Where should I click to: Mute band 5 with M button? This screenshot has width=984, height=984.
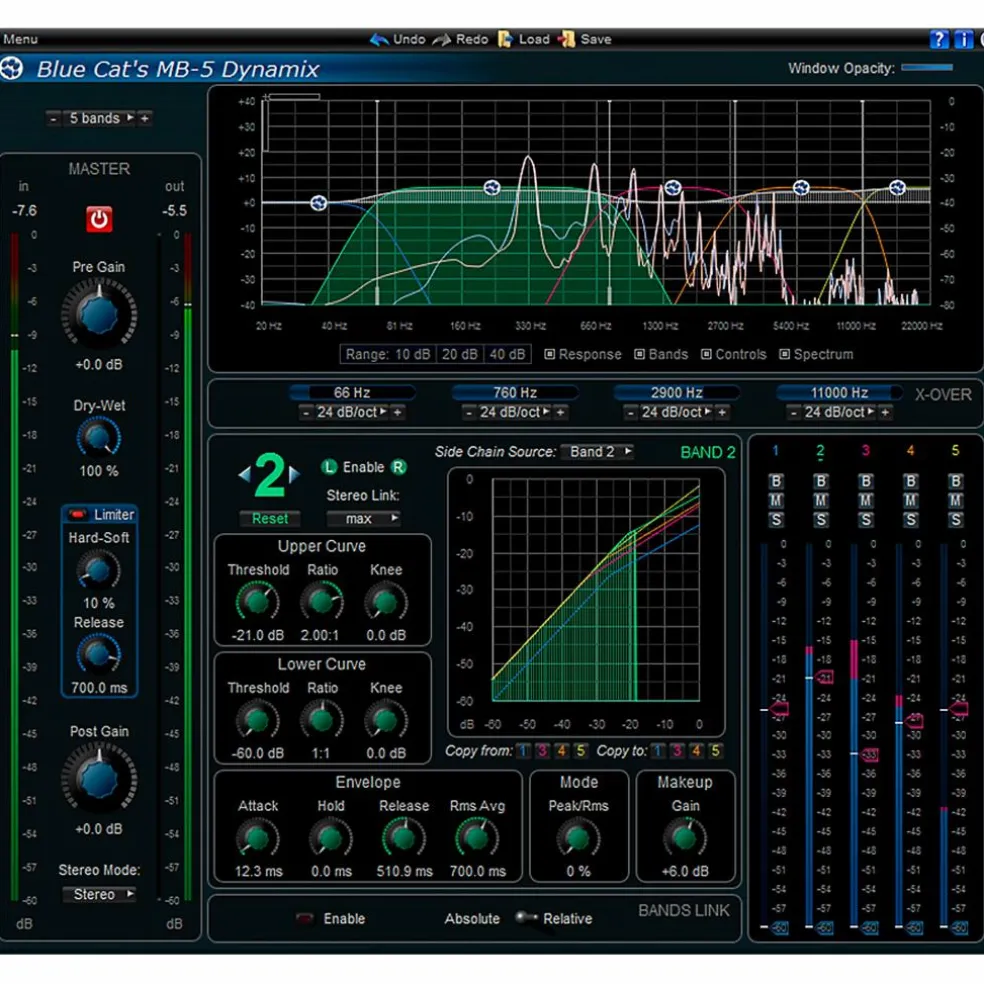[956, 501]
